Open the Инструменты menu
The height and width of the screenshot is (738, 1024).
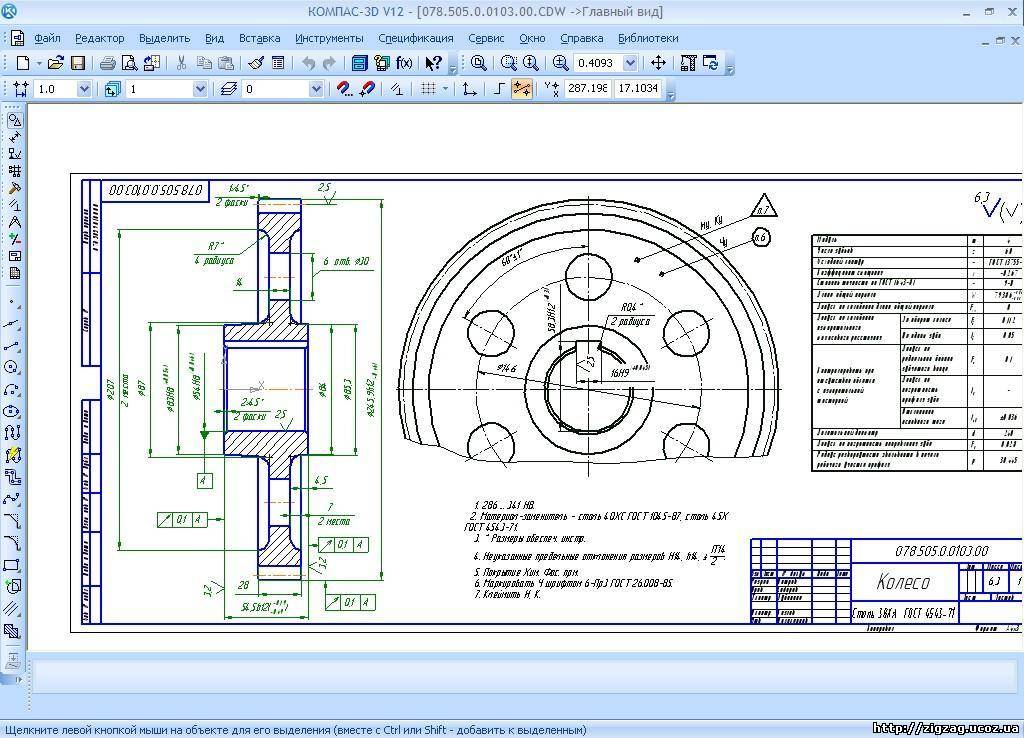329,38
